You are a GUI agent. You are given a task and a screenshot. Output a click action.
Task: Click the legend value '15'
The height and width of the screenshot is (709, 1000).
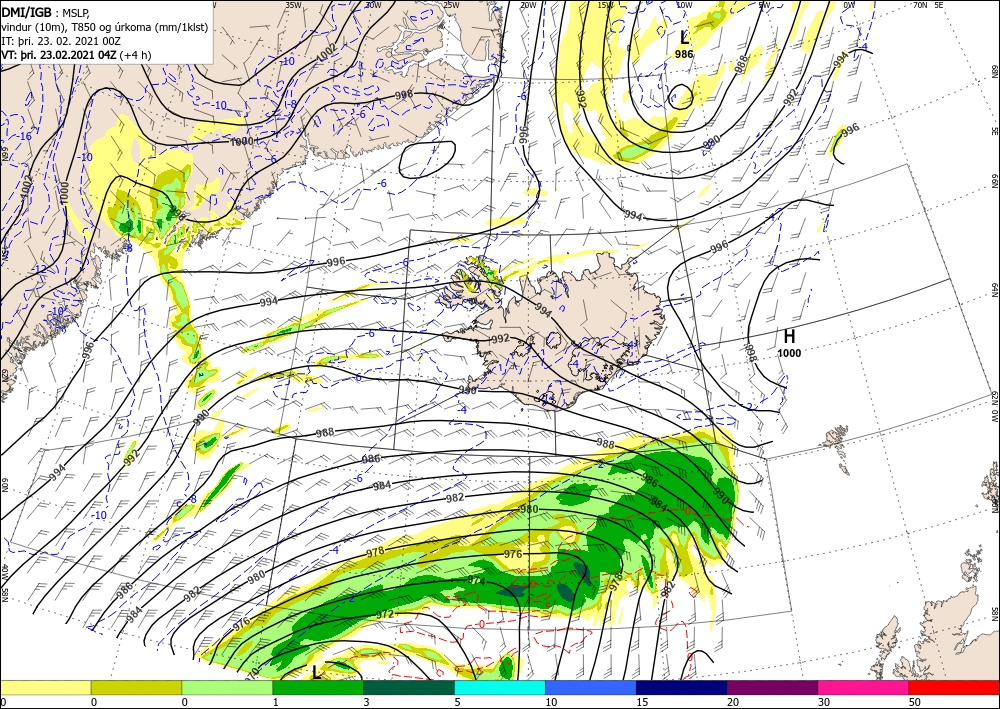[x=641, y=702]
